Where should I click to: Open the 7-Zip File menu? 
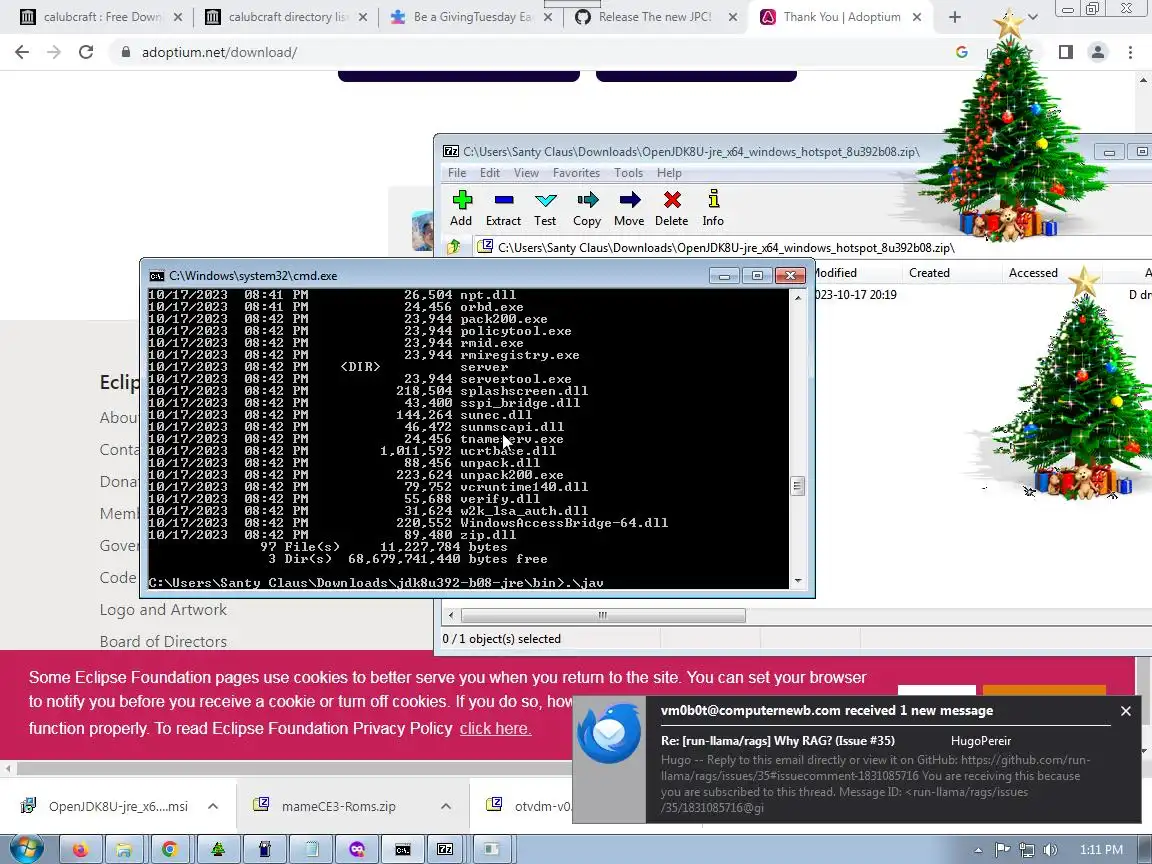(x=457, y=173)
